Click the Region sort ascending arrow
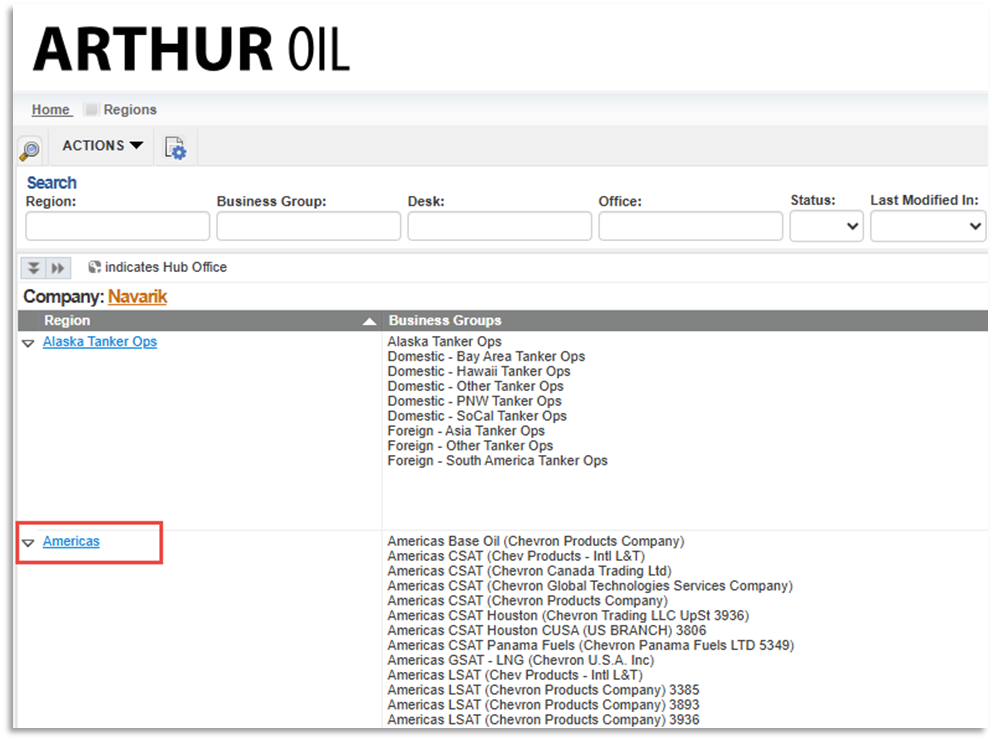This screenshot has height=741, width=992. coord(369,321)
